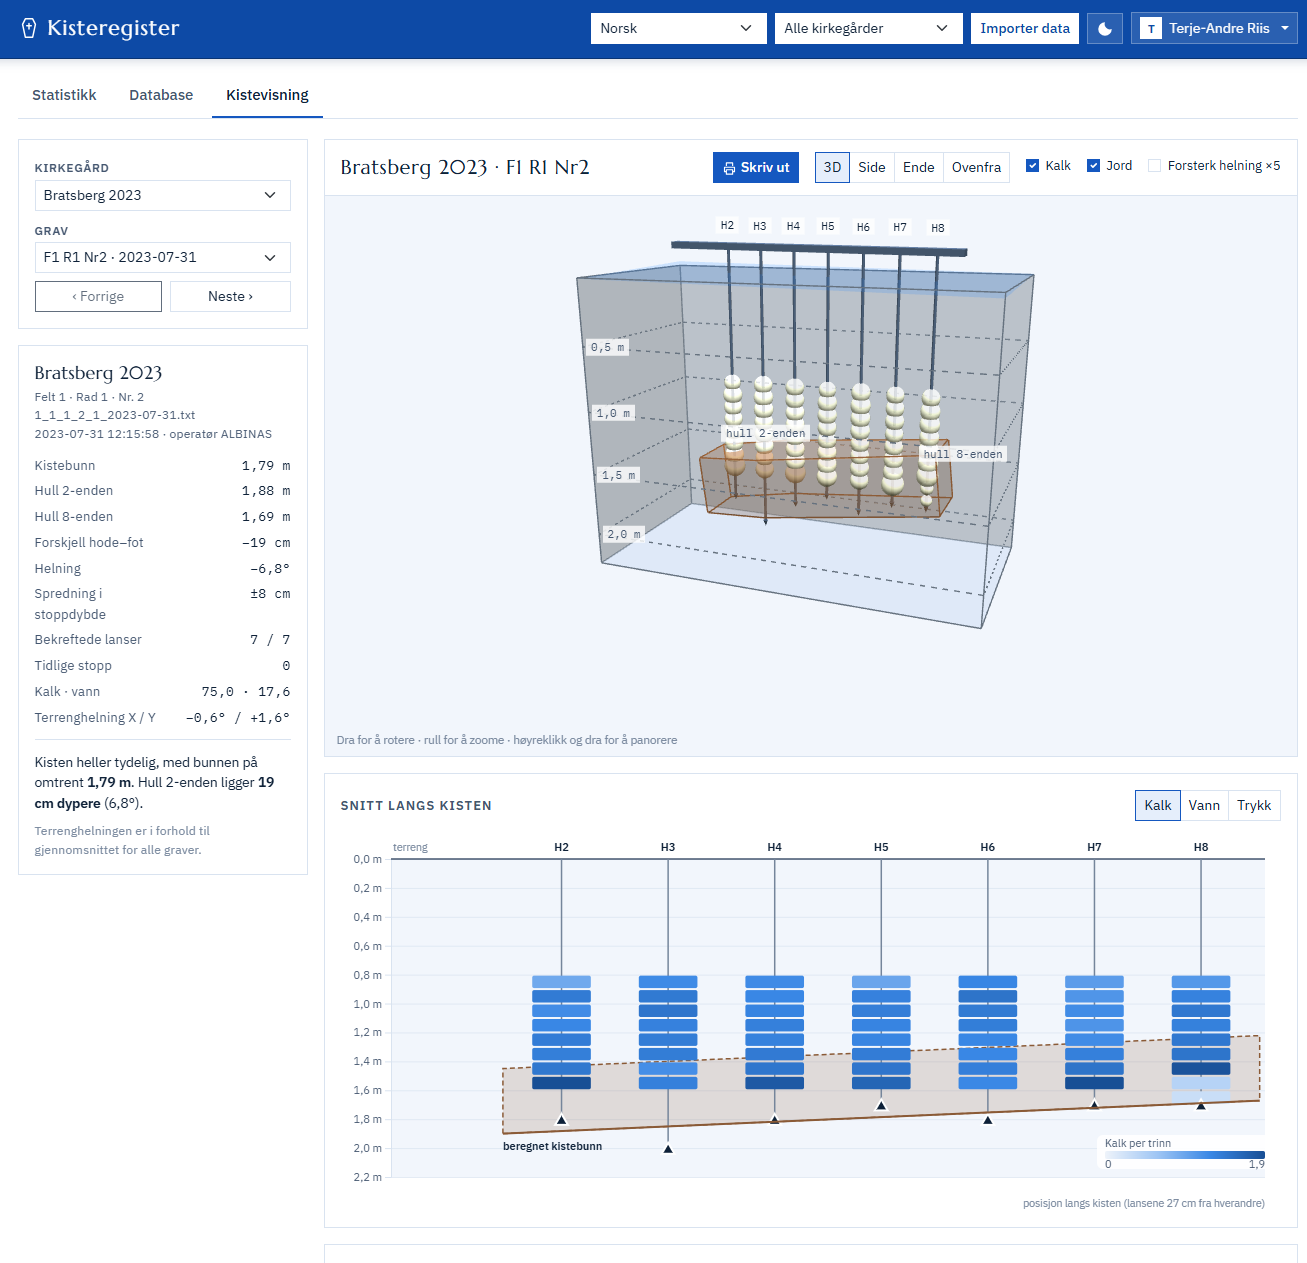Expand the Grav F1 R1 Nr2 dropdown
Screen dimensions: 1307x1263
tap(163, 257)
